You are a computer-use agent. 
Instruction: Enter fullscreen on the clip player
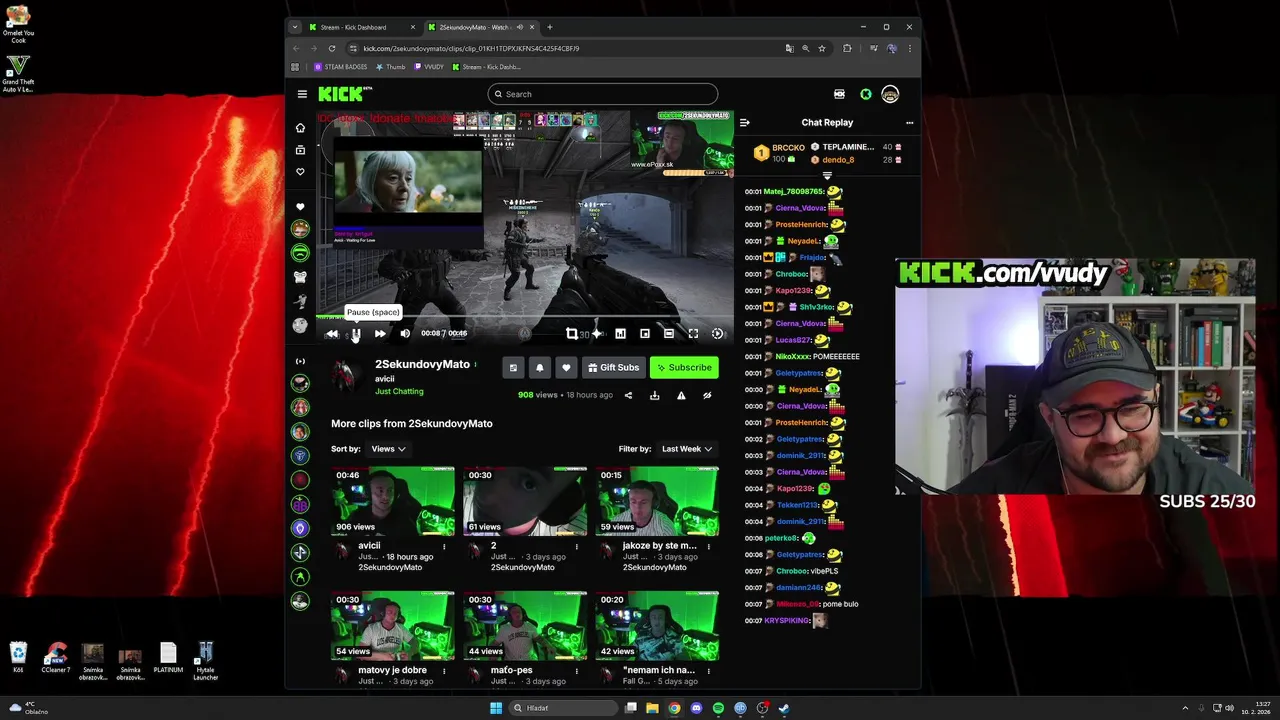coord(693,334)
